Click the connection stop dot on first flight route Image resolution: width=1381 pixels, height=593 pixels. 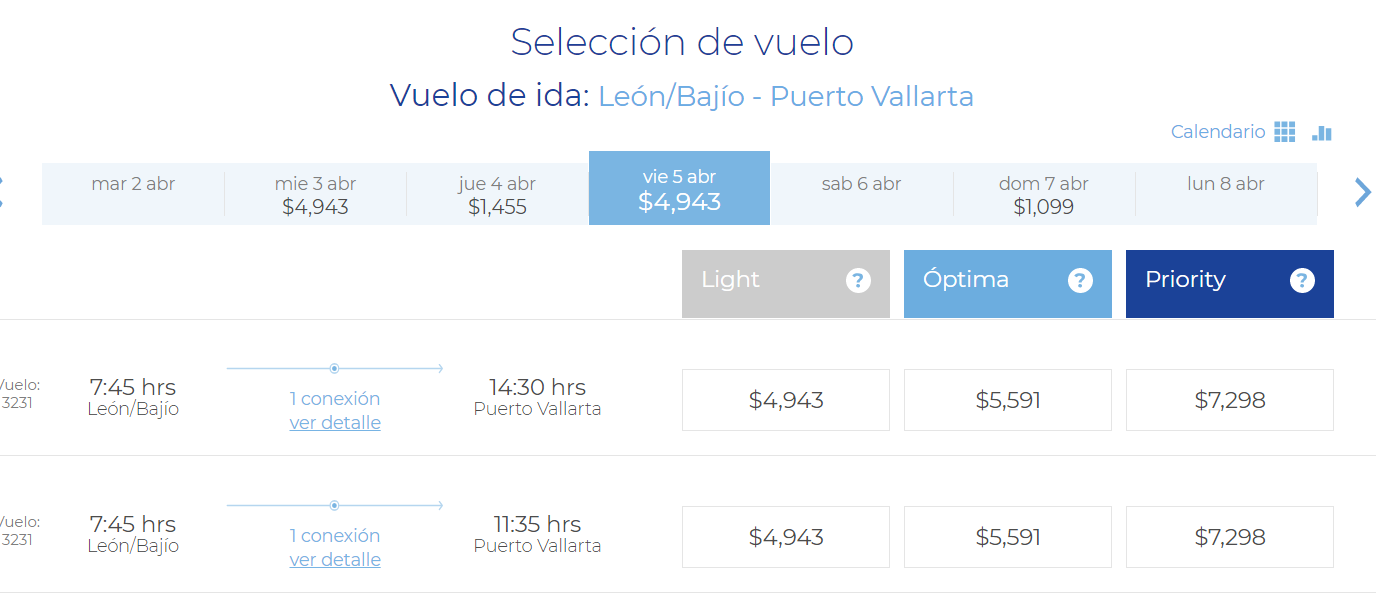pos(335,368)
